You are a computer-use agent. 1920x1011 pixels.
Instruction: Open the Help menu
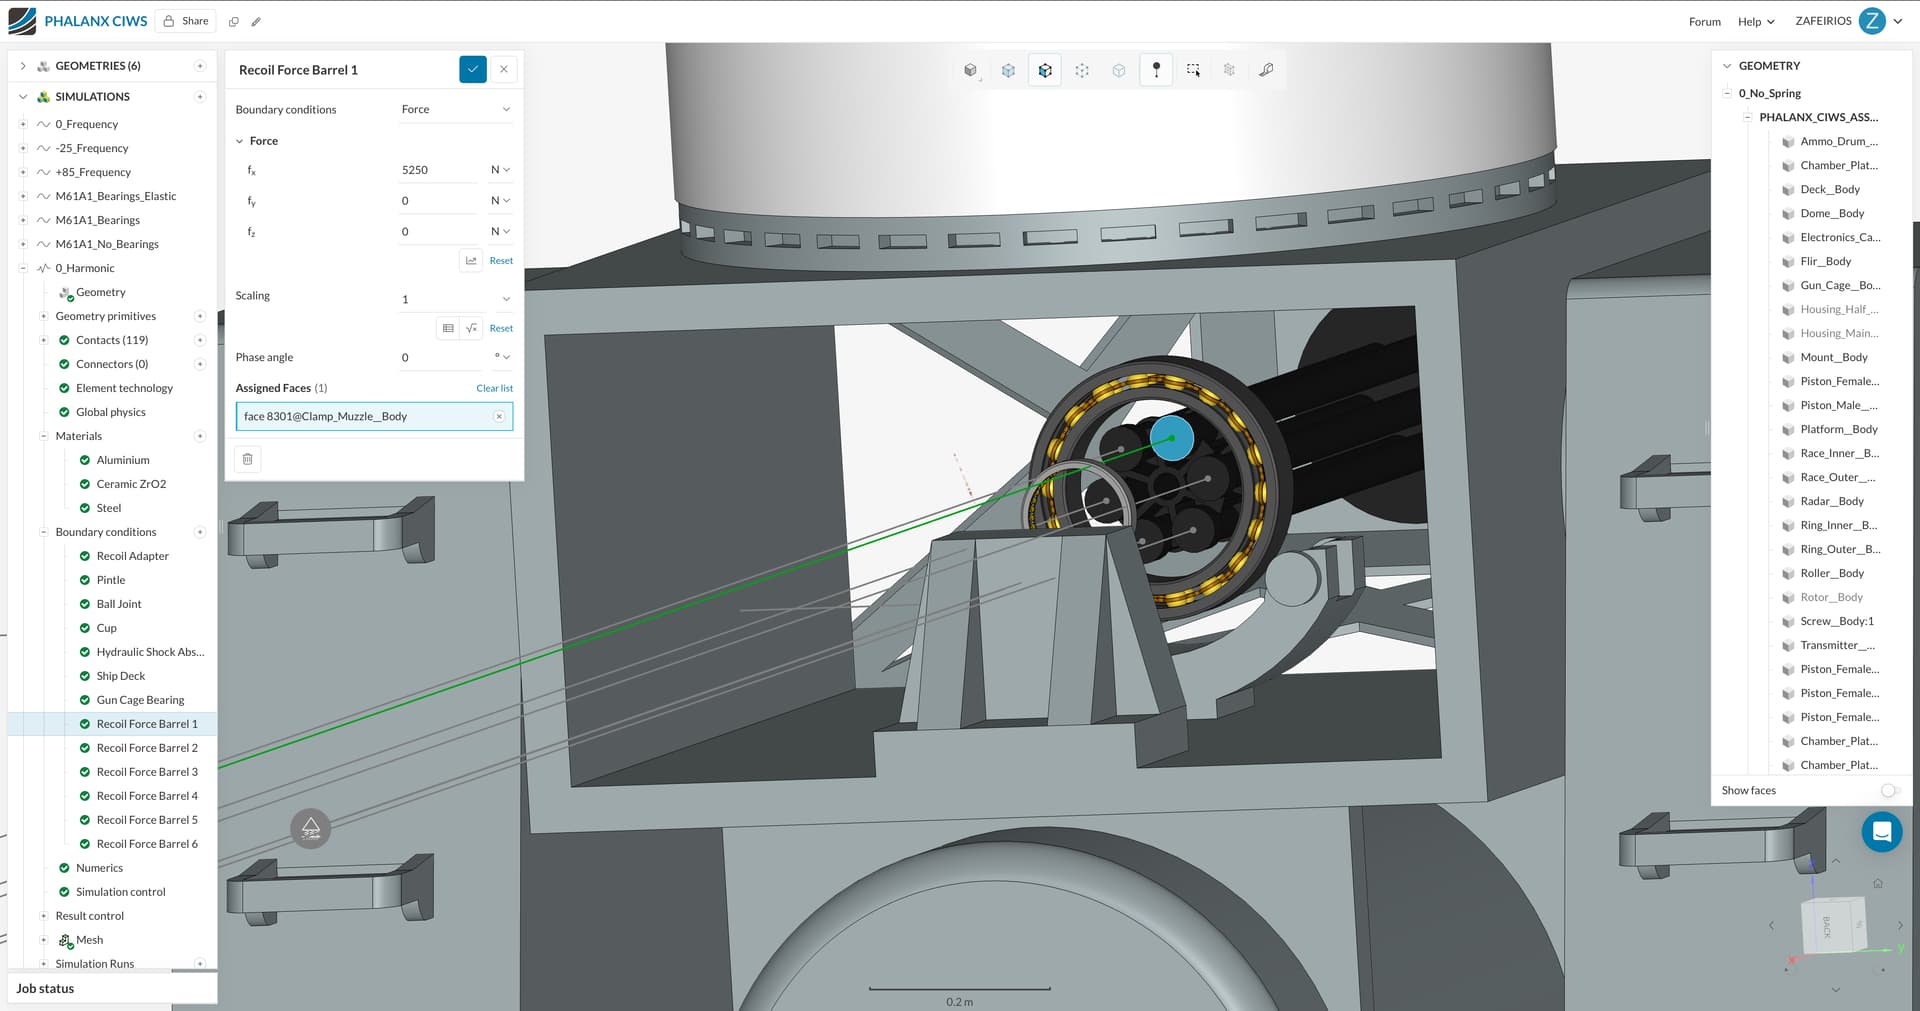1755,21
